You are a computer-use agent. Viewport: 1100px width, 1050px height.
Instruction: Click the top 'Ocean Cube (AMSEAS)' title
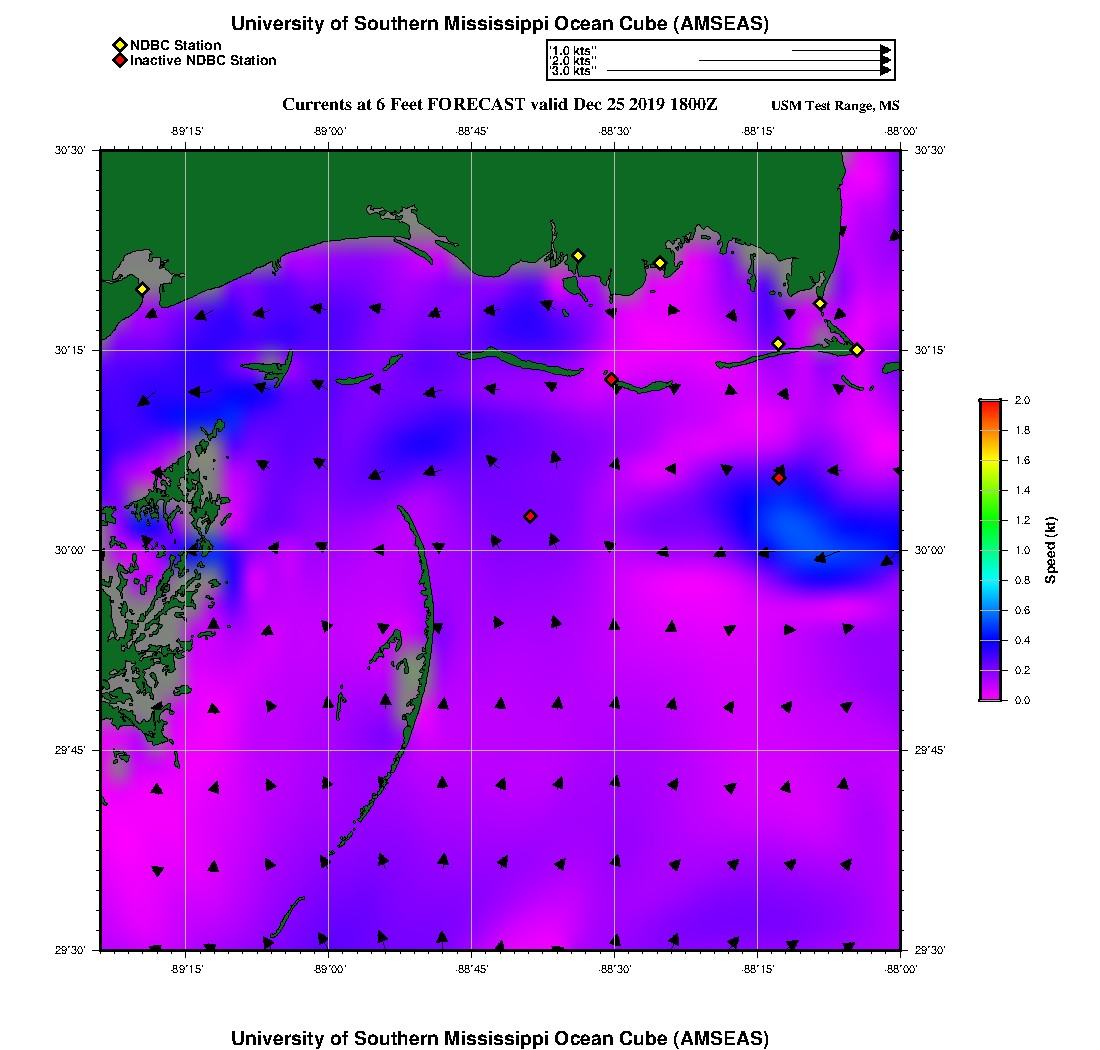(500, 24)
